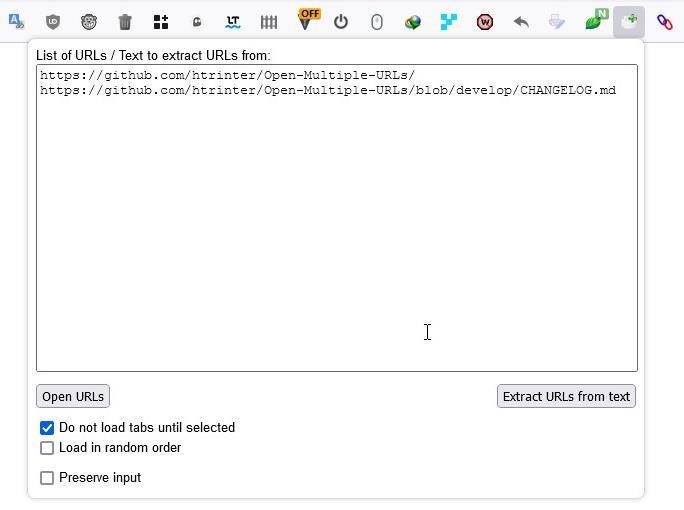Open the mouse-shaped extension icon
Viewport: 684px width, 510px height.
click(377, 22)
